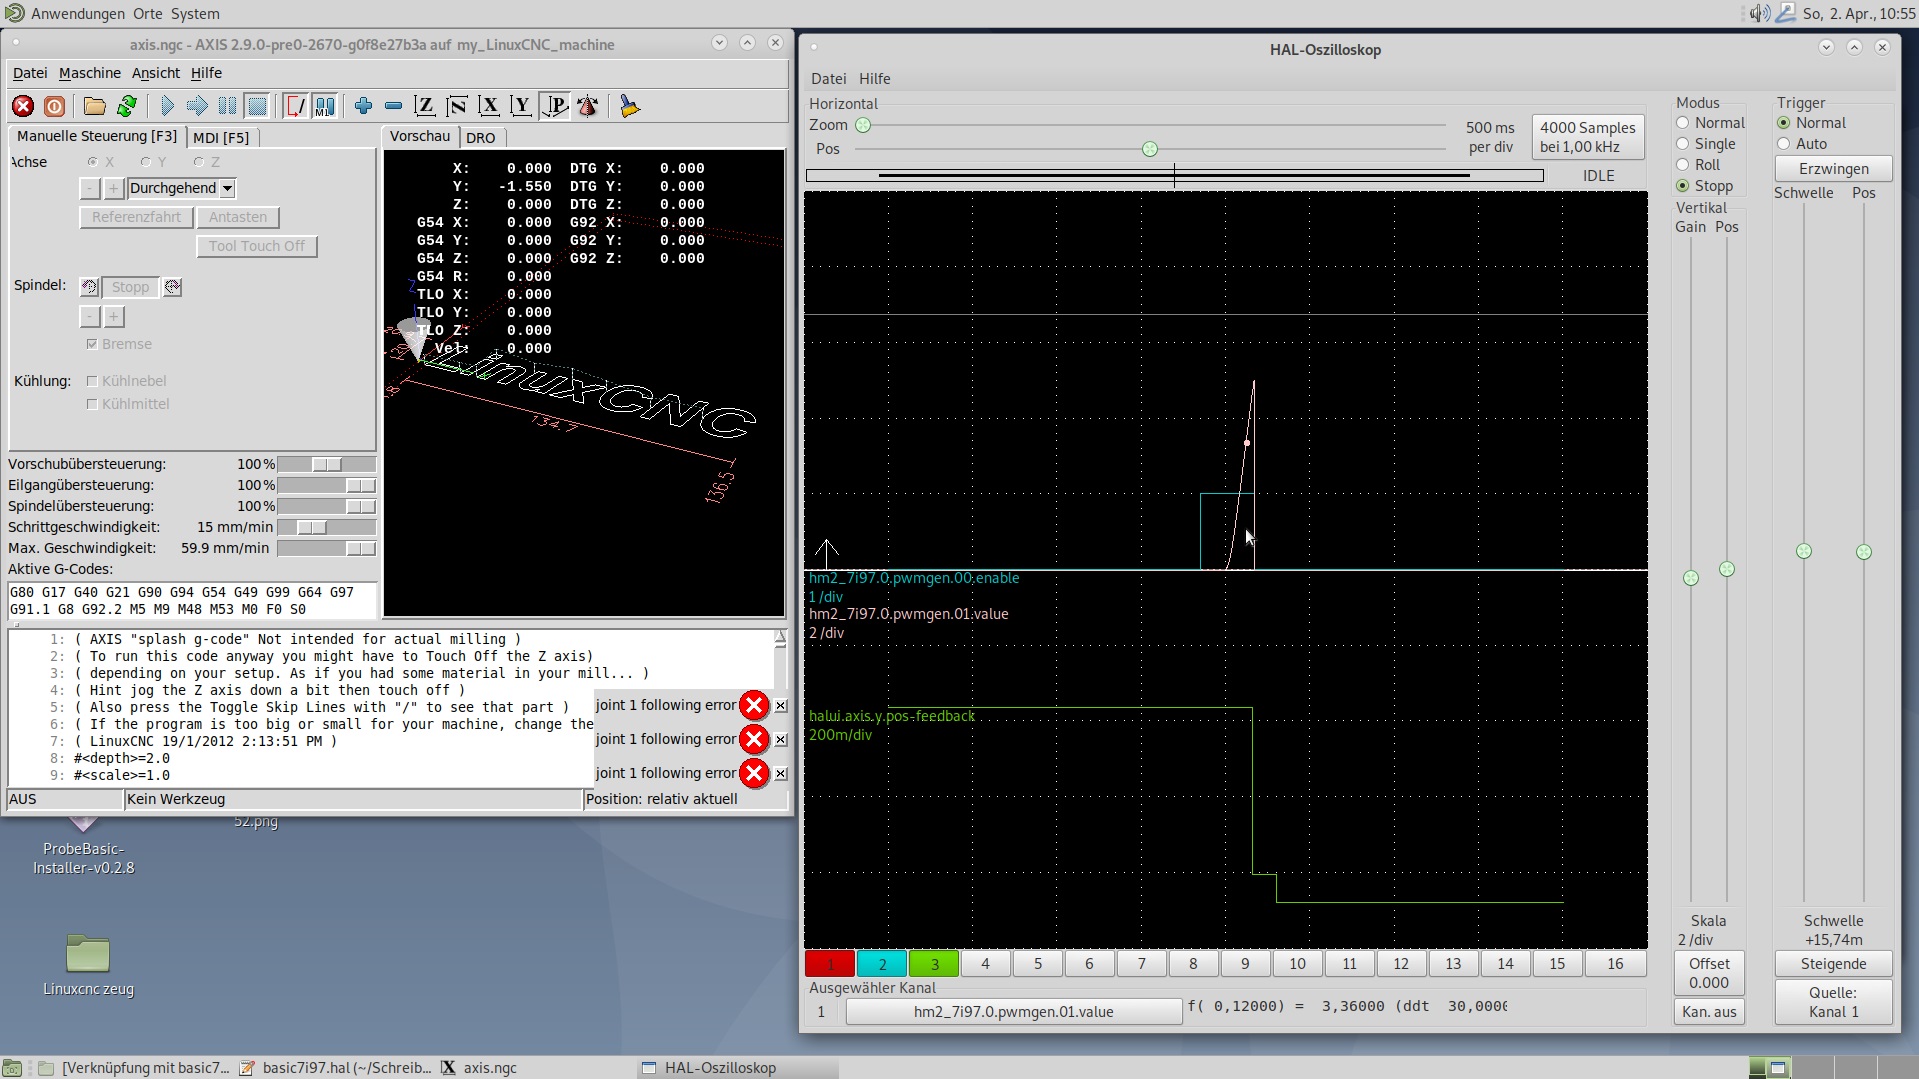
Task: Click spindle clockwise icon
Action: point(172,287)
